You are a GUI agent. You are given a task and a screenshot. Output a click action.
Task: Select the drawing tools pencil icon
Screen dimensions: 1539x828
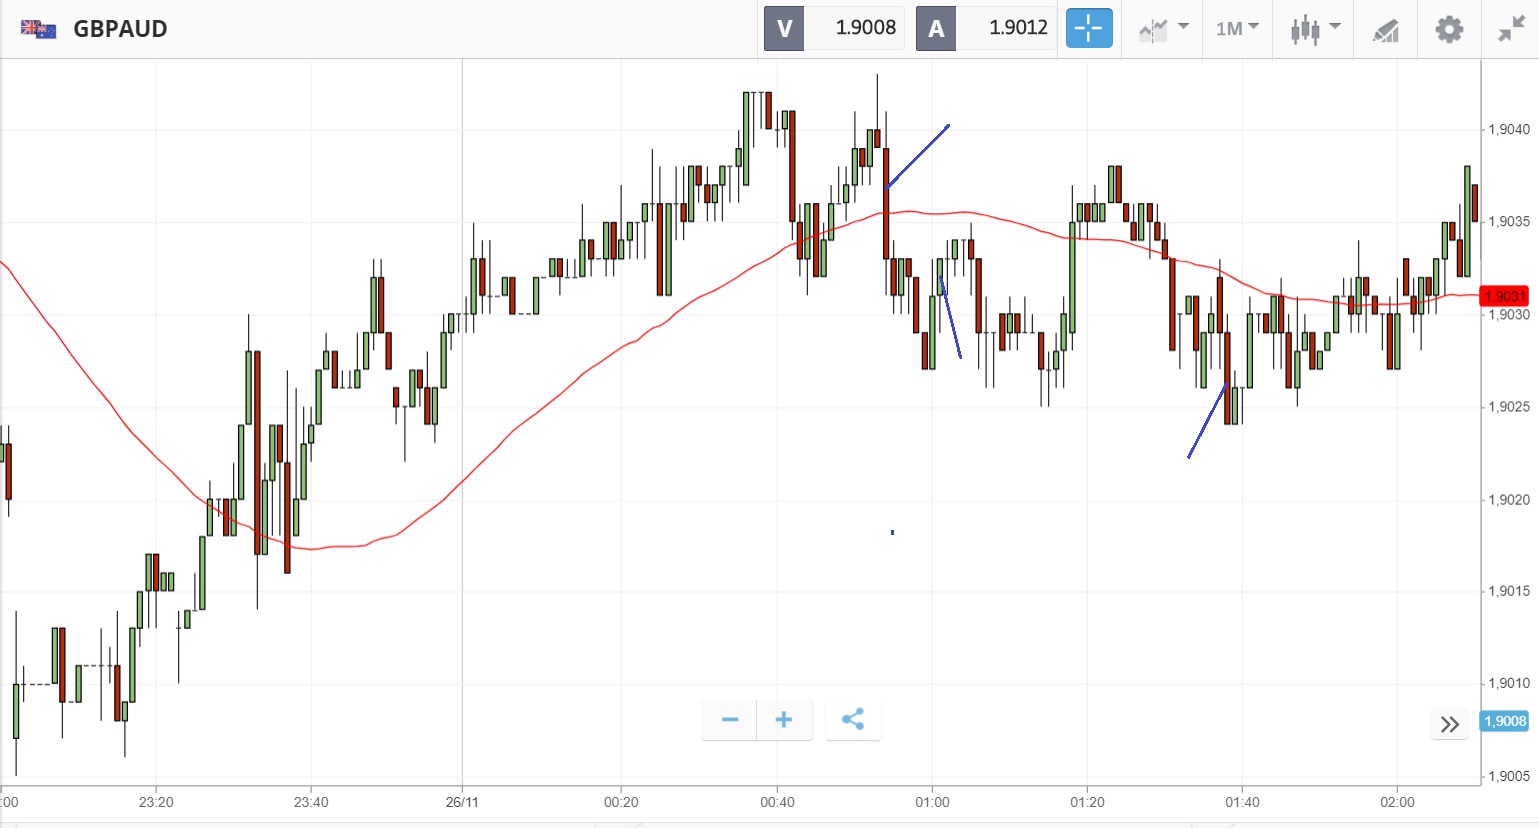tap(1385, 30)
